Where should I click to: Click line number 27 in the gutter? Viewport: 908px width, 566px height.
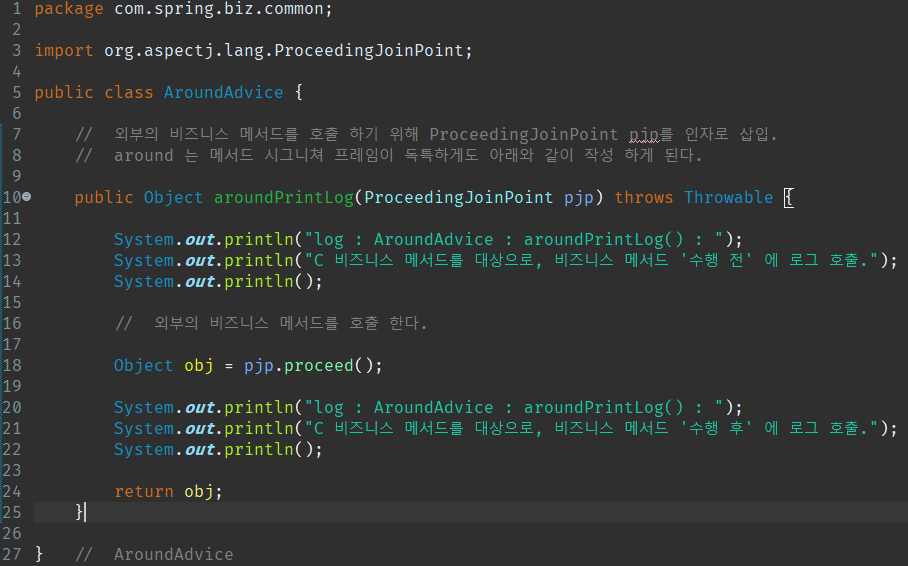tap(12, 554)
